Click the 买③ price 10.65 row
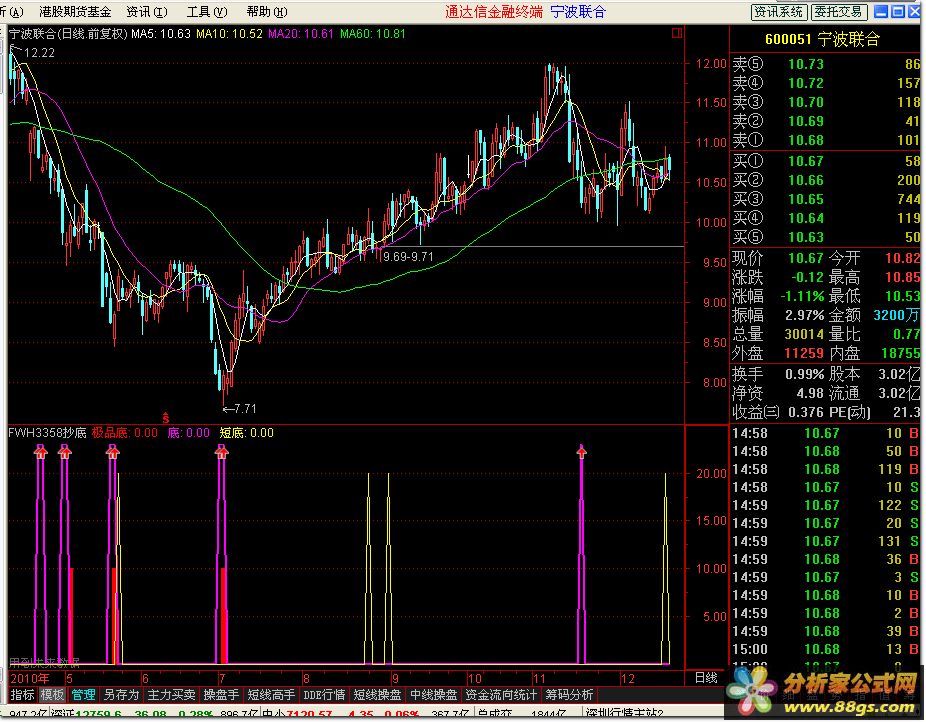The width and height of the screenshot is (926, 722). [x=826, y=199]
